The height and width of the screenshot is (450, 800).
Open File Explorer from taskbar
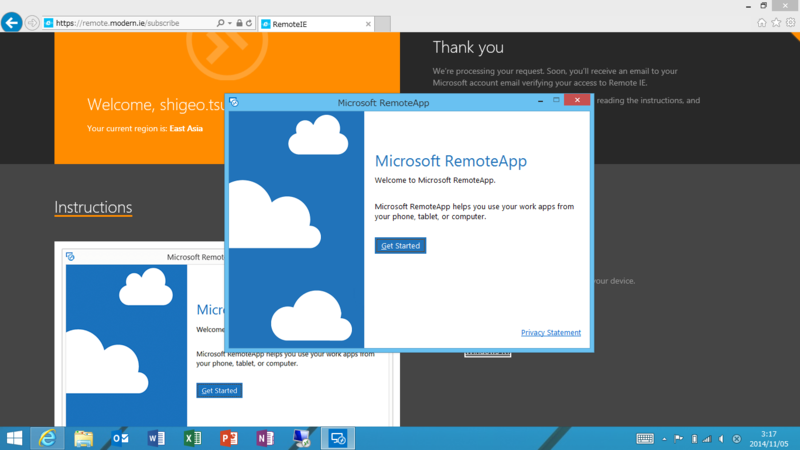point(84,438)
